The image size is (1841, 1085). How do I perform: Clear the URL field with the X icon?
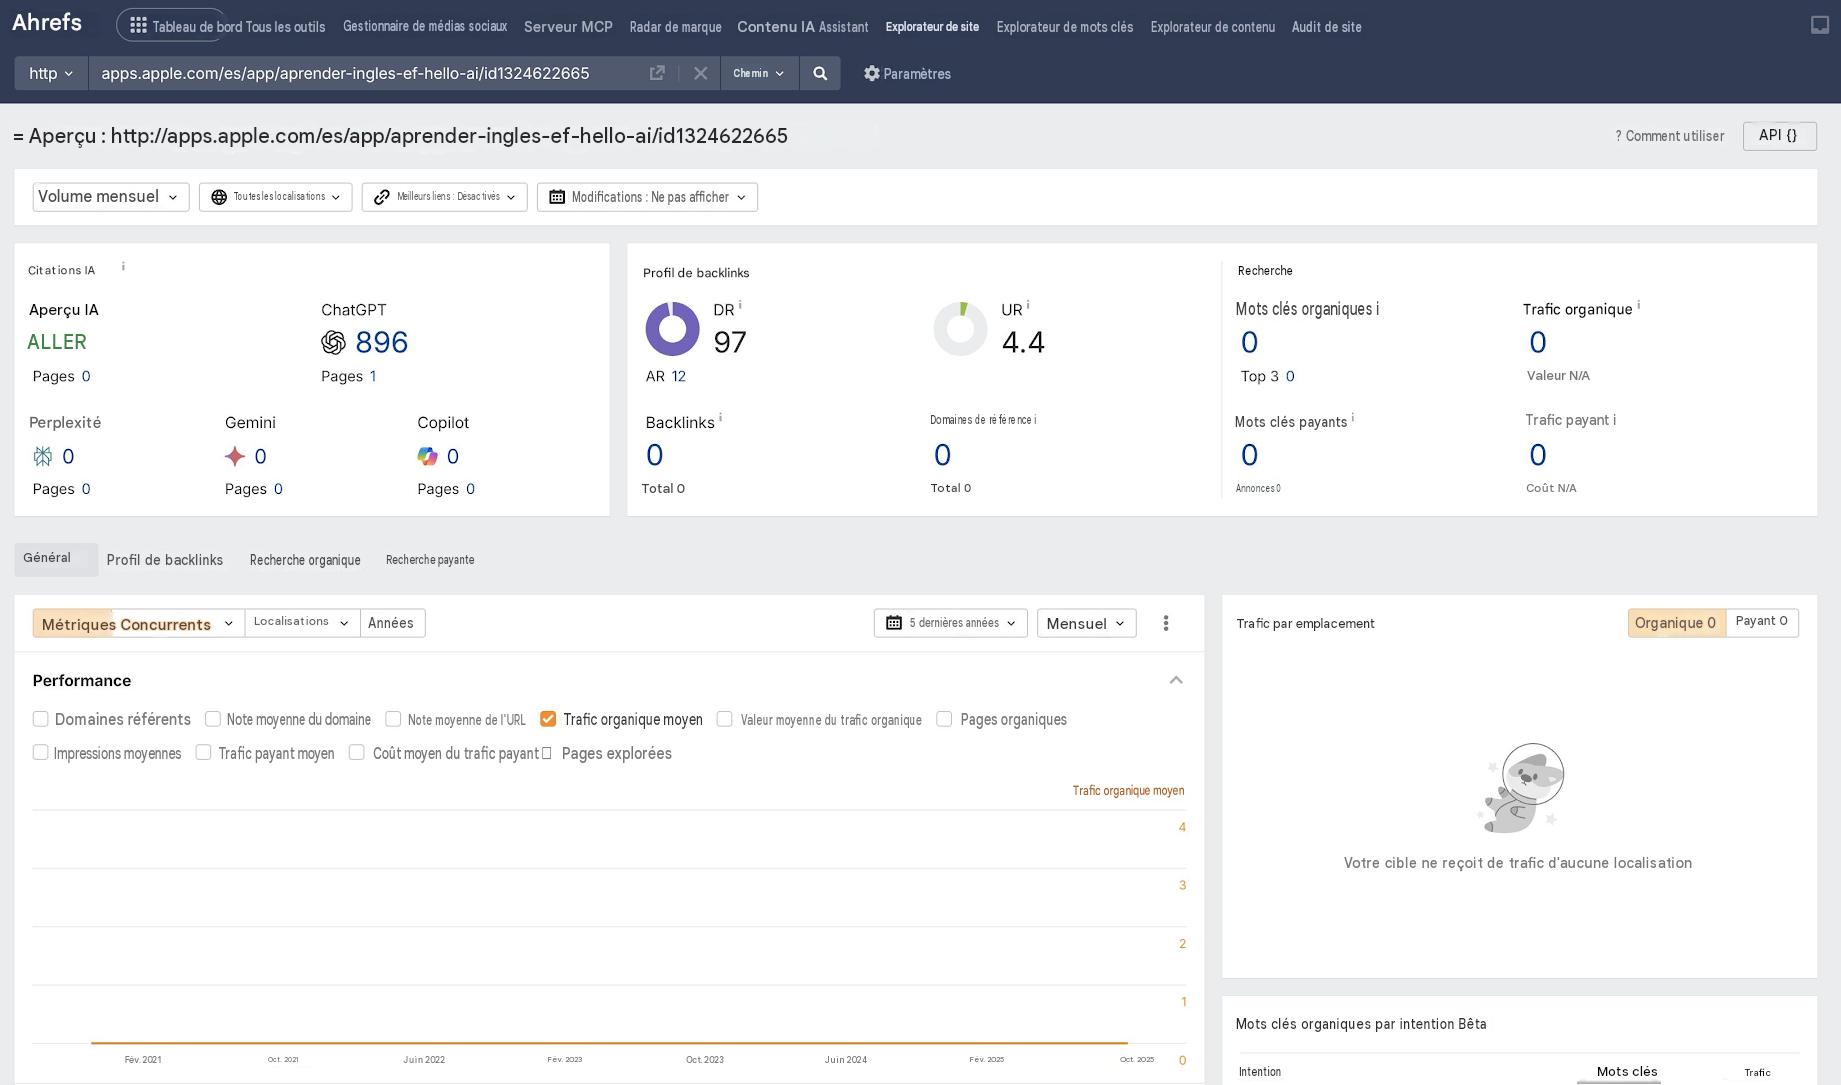click(x=700, y=73)
